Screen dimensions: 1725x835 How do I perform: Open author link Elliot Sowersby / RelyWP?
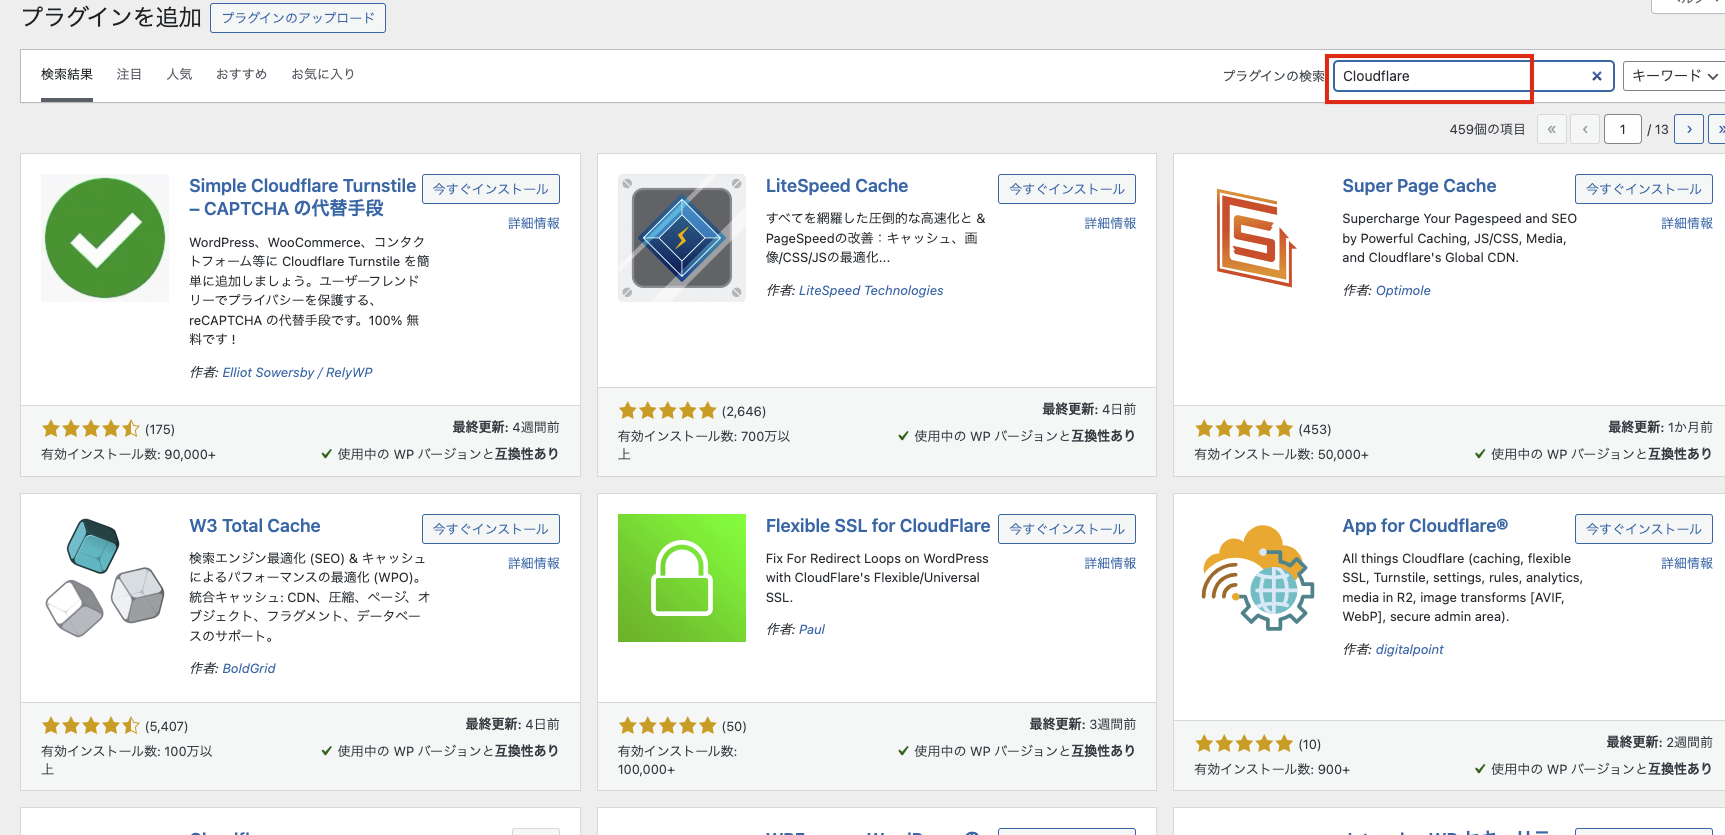pos(297,373)
